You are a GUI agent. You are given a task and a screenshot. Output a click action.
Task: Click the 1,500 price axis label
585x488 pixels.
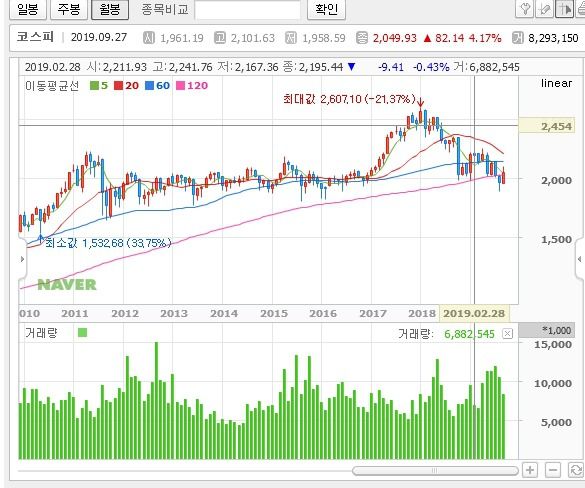point(556,239)
